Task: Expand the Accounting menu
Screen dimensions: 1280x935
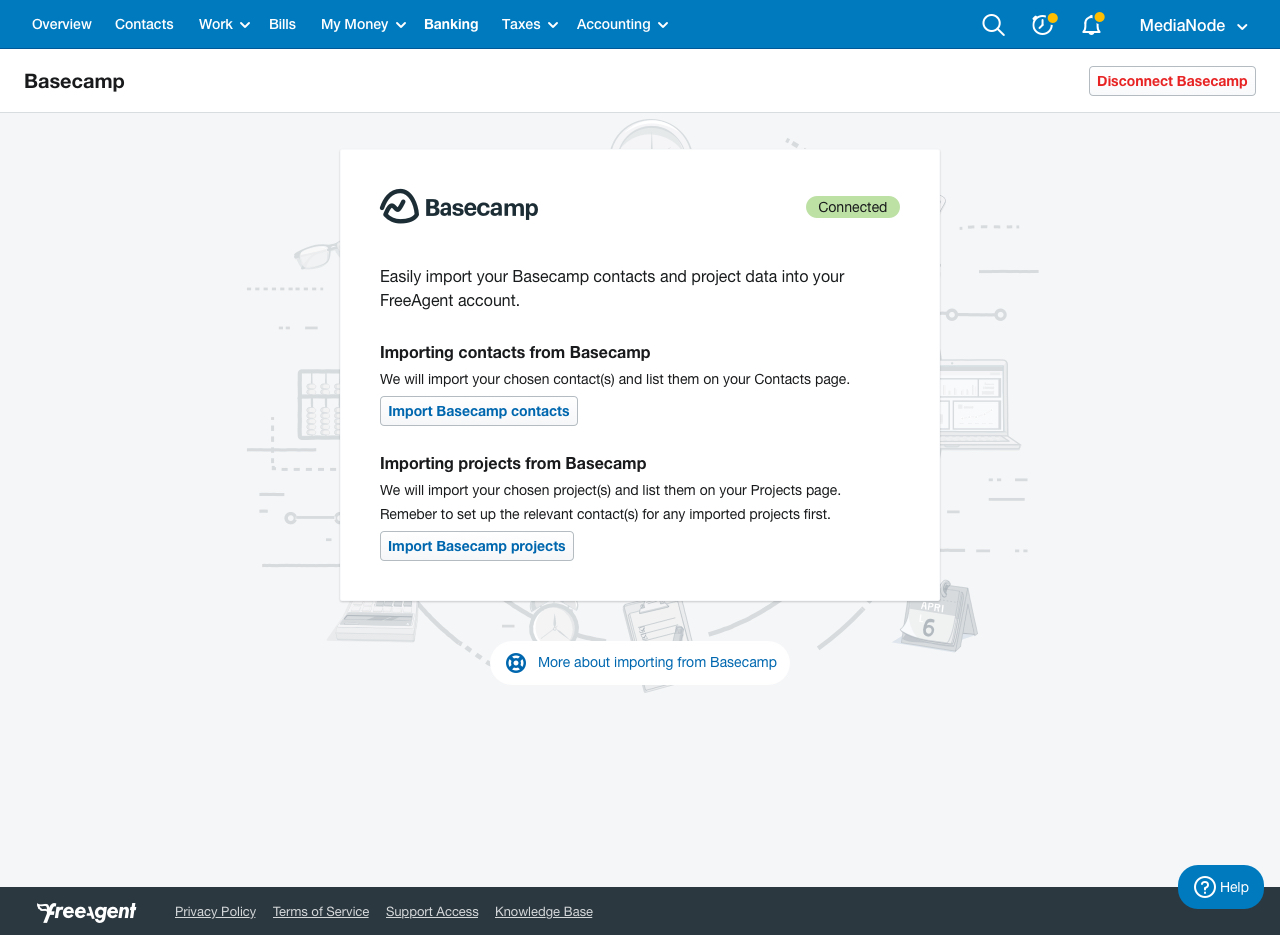Action: pyautogui.click(x=621, y=24)
